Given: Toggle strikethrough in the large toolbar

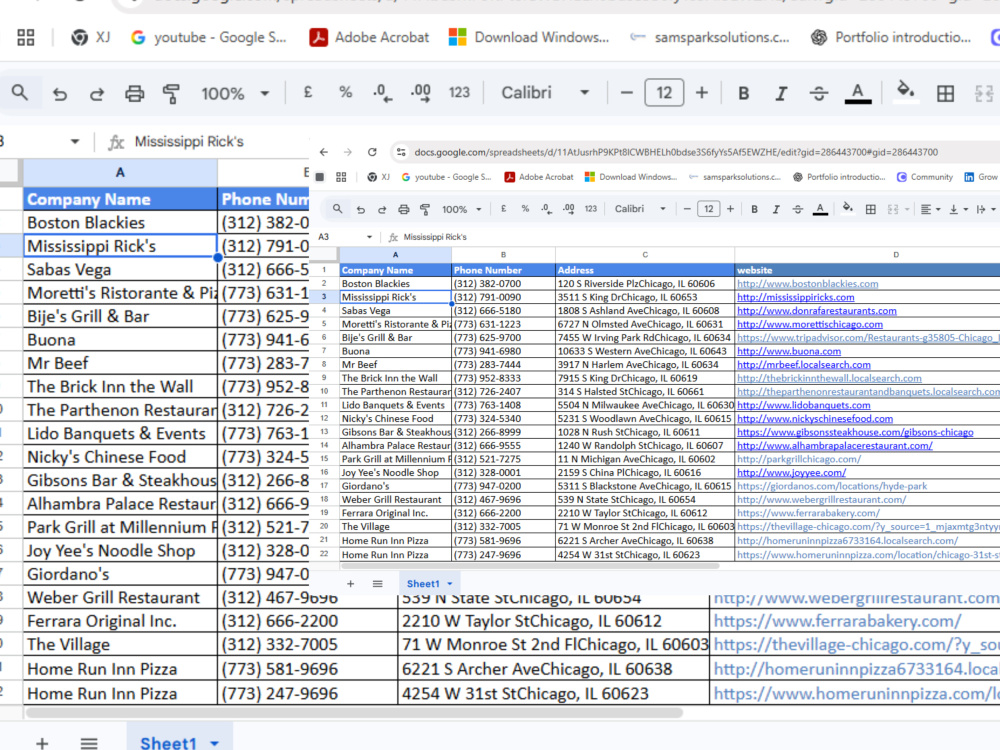Looking at the screenshot, I should (x=819, y=94).
